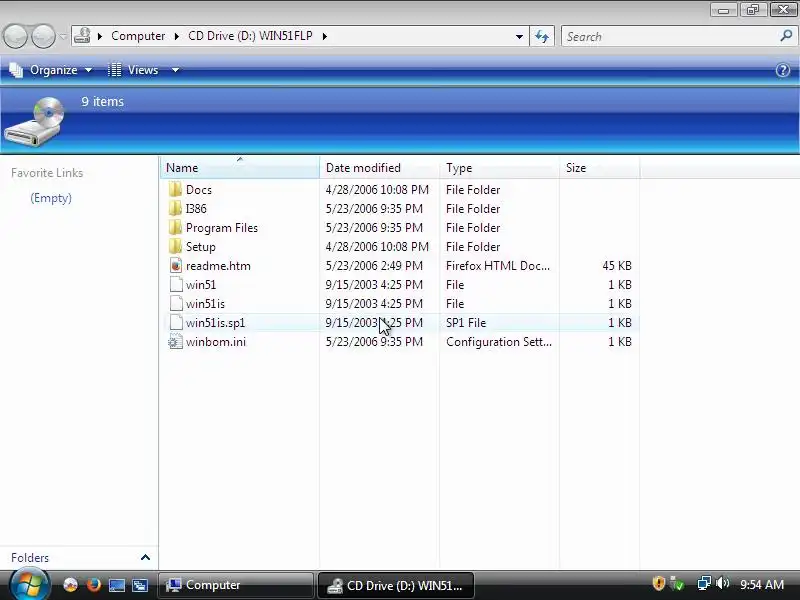
Task: Click into the Search field
Action: pos(669,37)
